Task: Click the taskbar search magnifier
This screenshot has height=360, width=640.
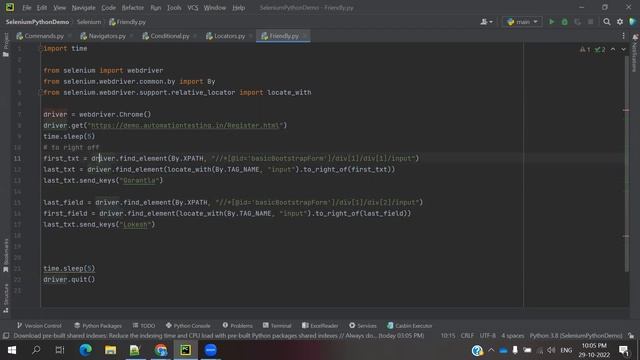Action: point(36,350)
